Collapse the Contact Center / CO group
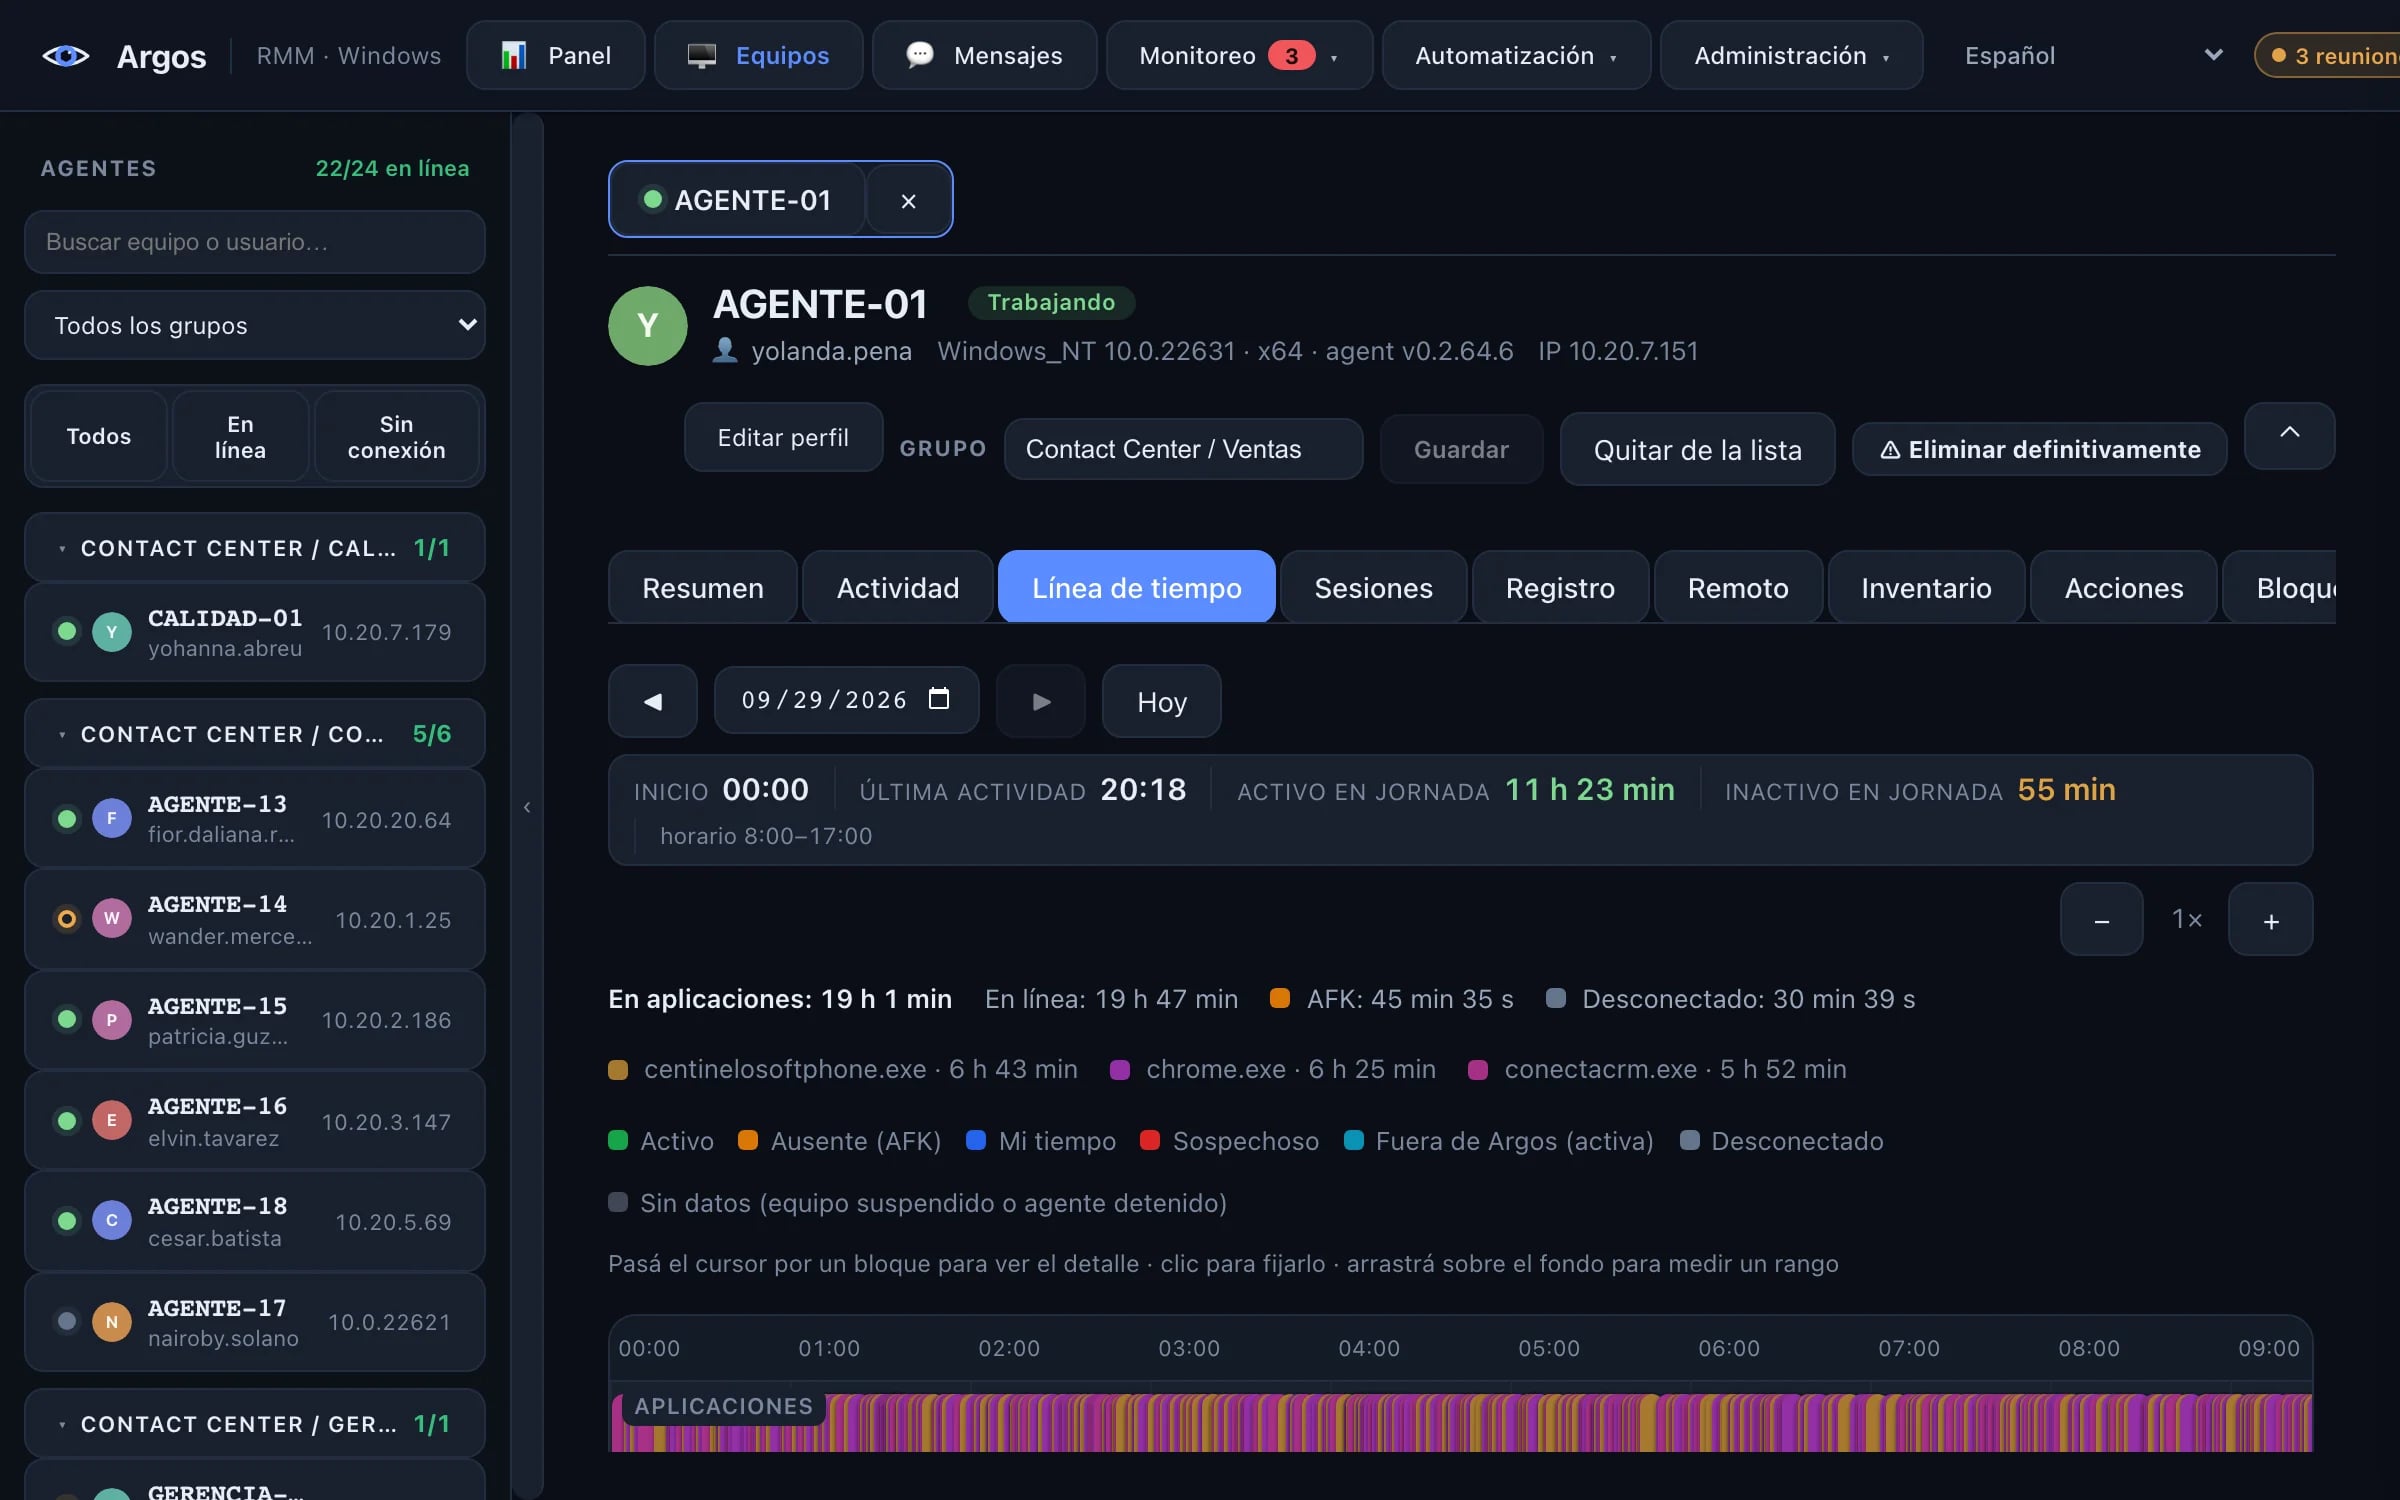Image resolution: width=2400 pixels, height=1500 pixels. click(255, 734)
